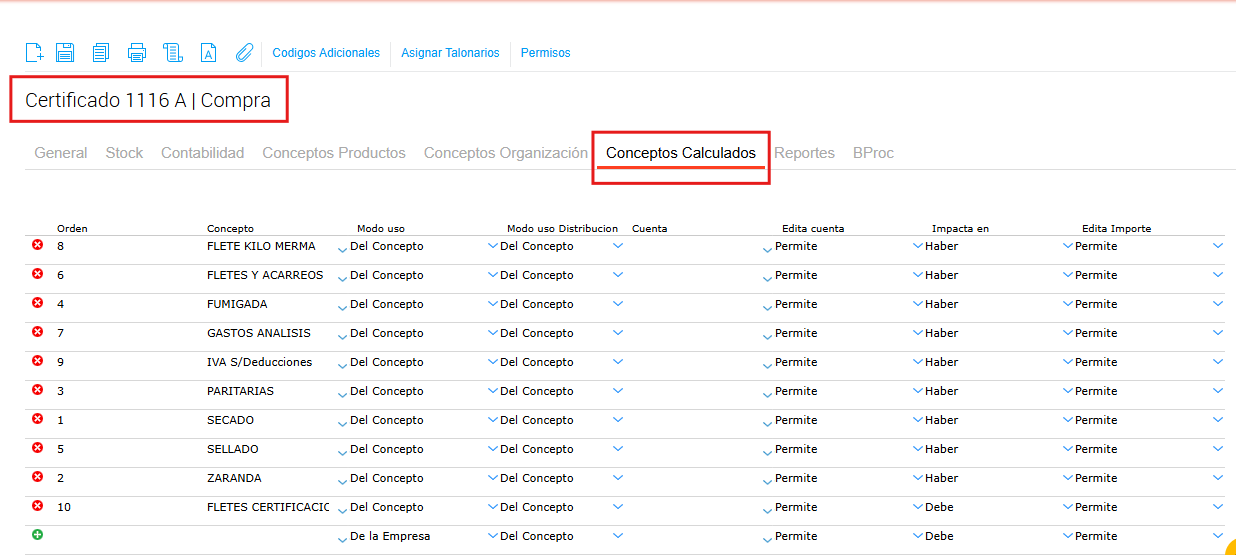This screenshot has height=555, width=1236.
Task: Open the Conceptos Productos tab
Action: tap(334, 153)
